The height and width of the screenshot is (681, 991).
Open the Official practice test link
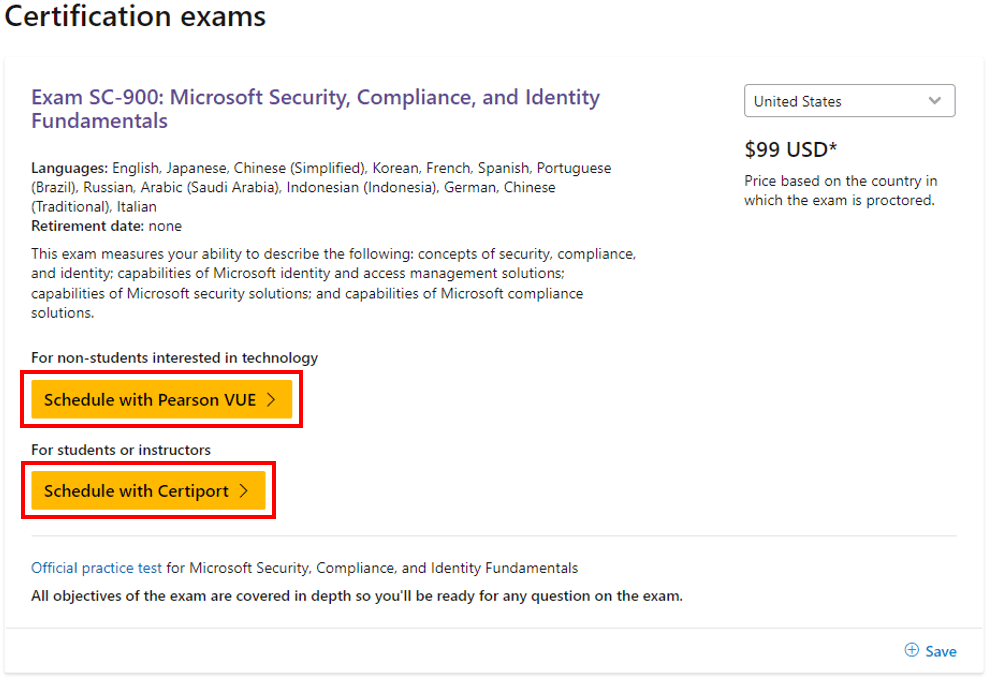click(96, 568)
